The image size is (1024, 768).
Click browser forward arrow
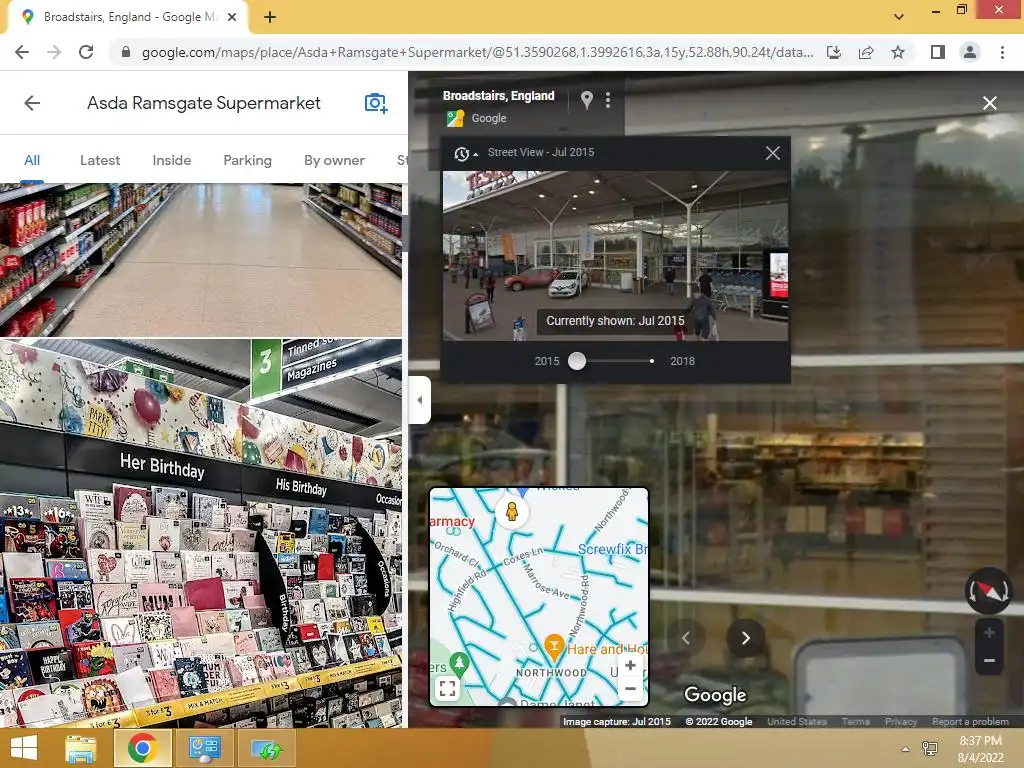[x=54, y=52]
